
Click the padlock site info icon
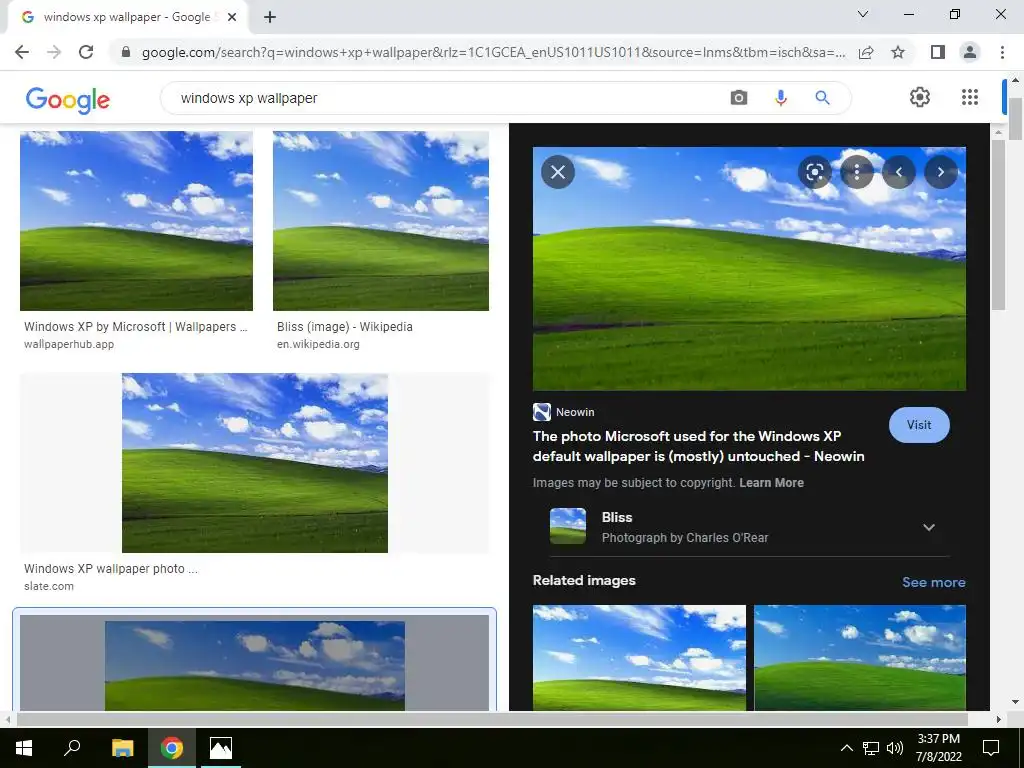pyautogui.click(x=126, y=52)
